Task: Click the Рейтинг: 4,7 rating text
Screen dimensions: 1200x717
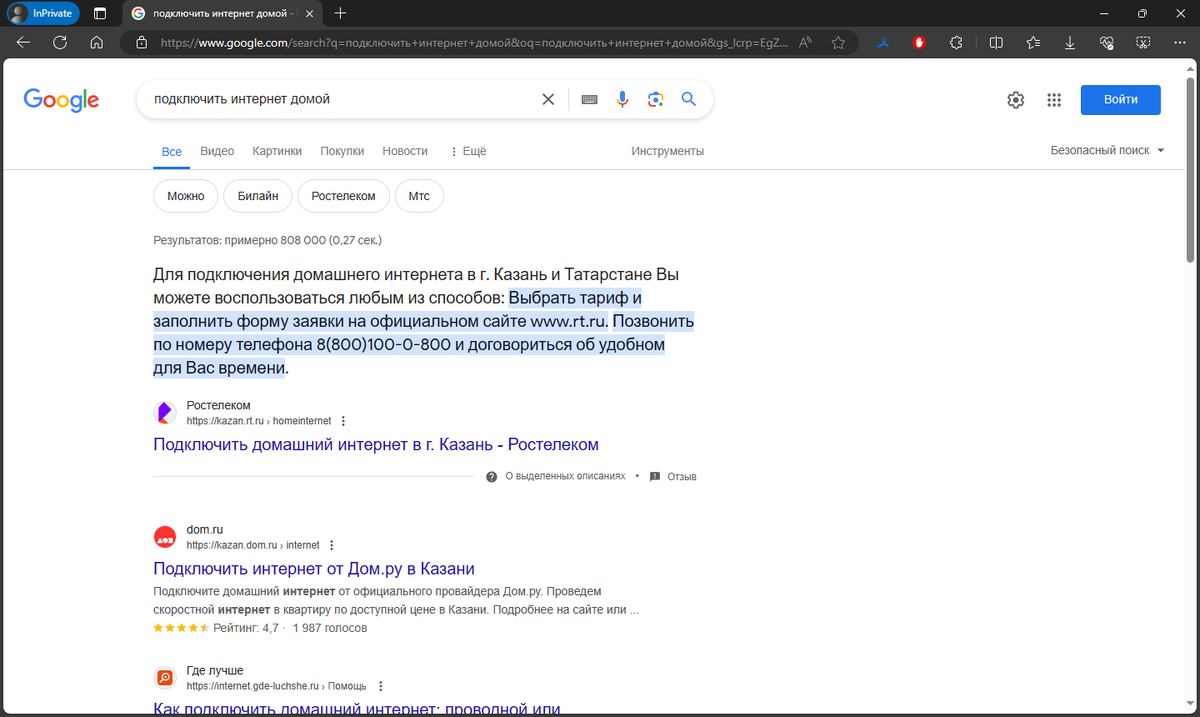Action: [x=245, y=628]
